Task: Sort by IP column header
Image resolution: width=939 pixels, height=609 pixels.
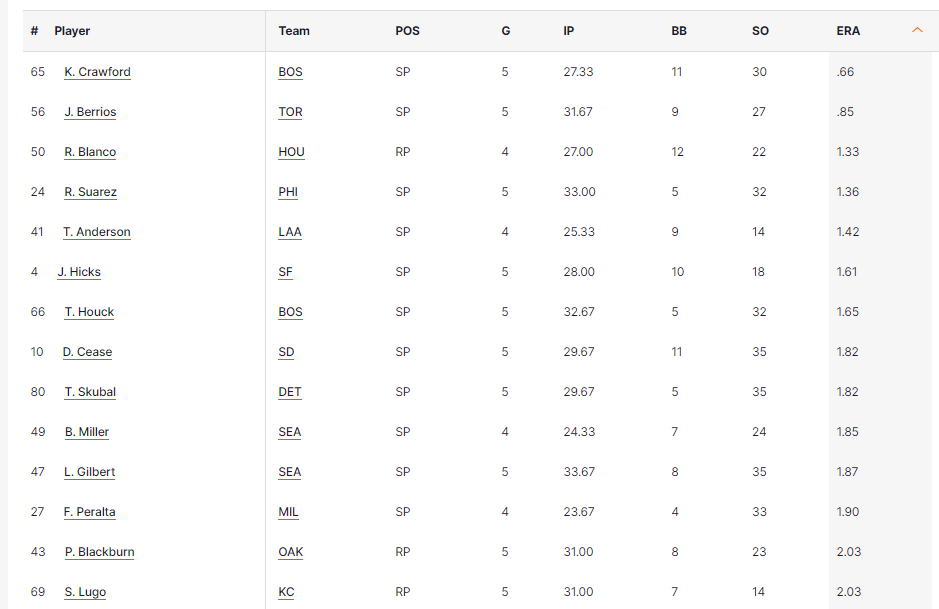Action: (x=568, y=31)
